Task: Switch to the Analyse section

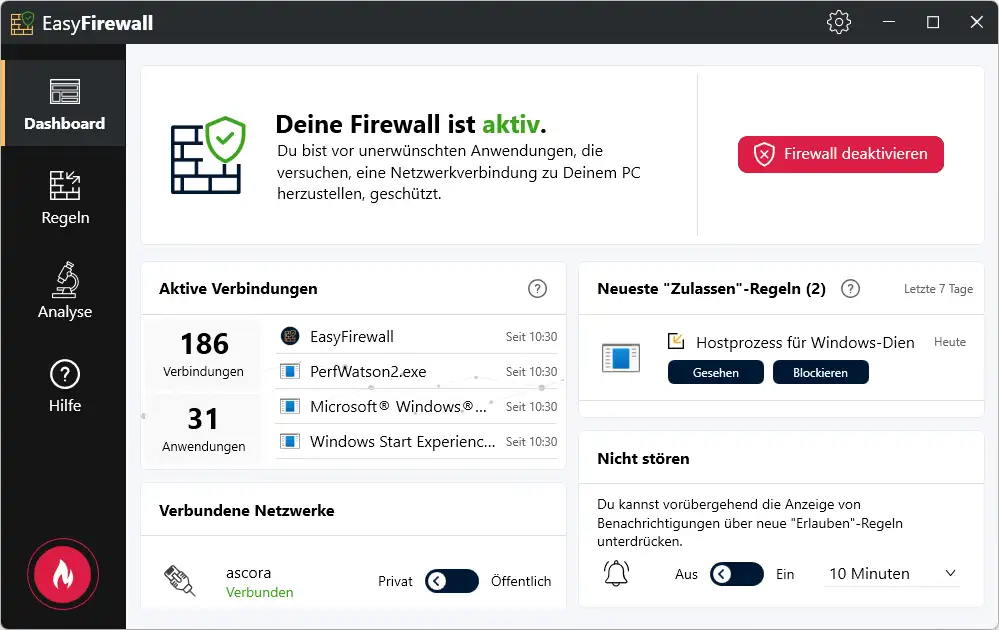Action: click(65, 291)
